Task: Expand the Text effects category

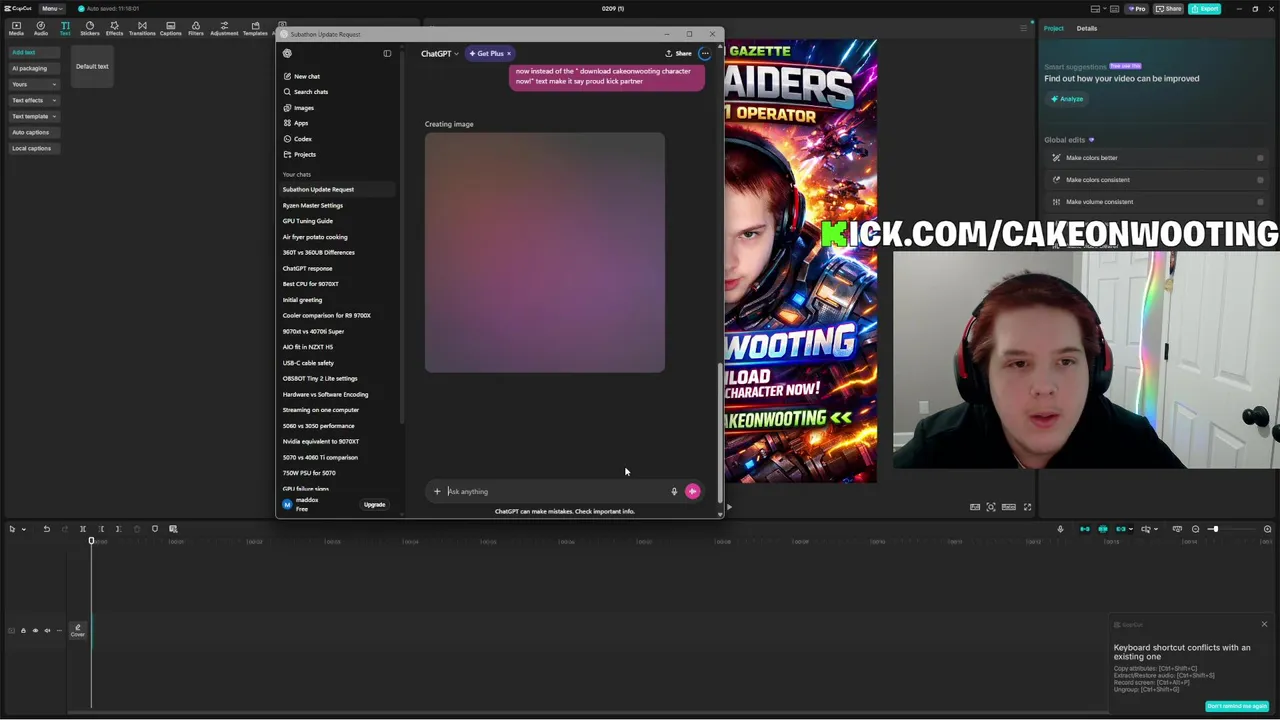Action: point(33,100)
